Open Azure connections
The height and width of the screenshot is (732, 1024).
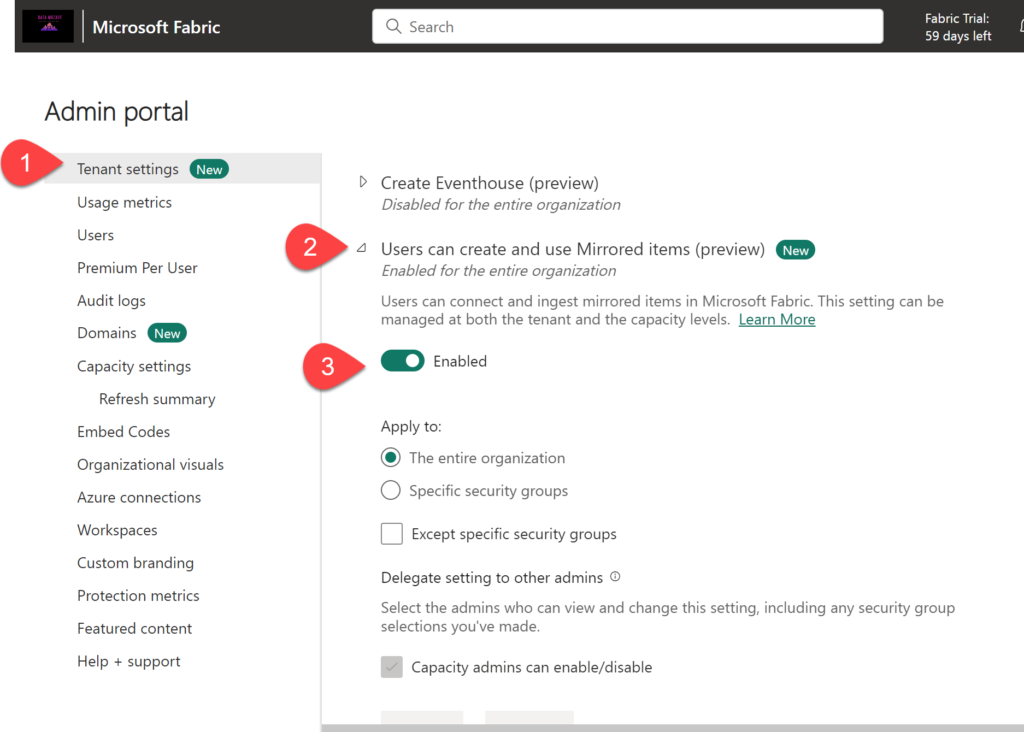pyautogui.click(x=139, y=497)
